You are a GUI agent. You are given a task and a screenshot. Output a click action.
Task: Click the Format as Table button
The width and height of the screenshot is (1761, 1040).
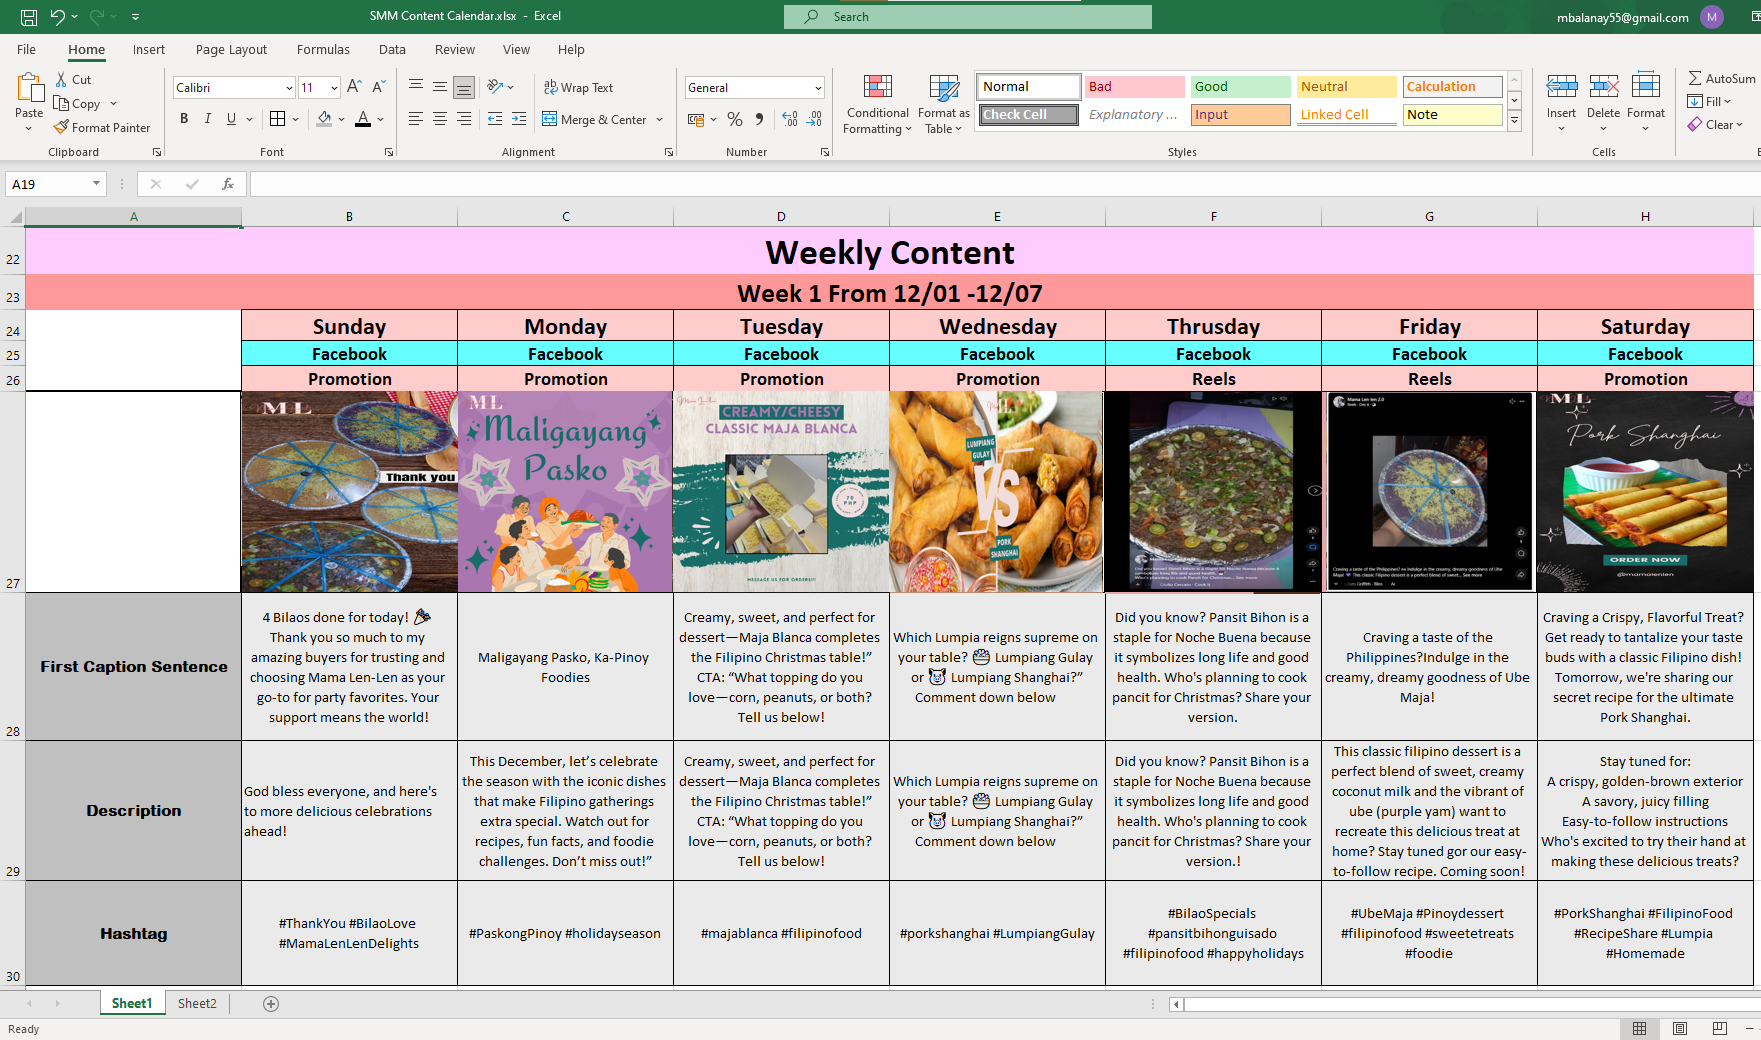pyautogui.click(x=943, y=104)
